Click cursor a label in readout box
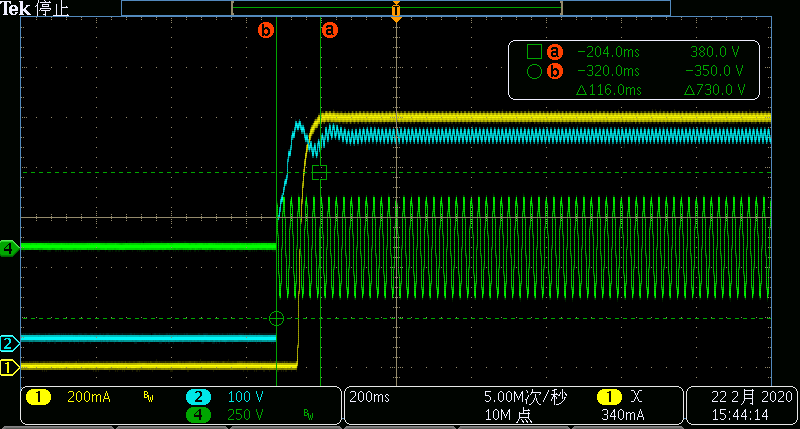Viewport: 800px width, 429px height. tap(555, 52)
